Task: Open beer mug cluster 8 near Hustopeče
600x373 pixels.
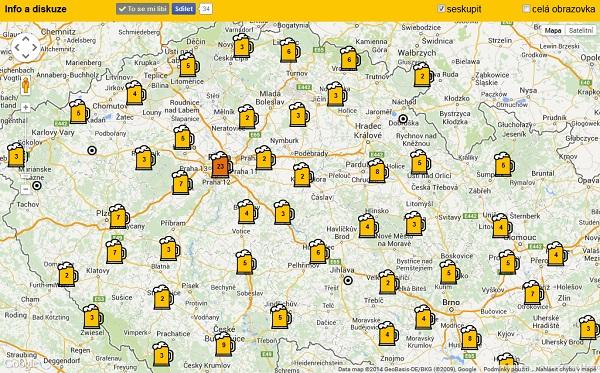Action: point(470,338)
